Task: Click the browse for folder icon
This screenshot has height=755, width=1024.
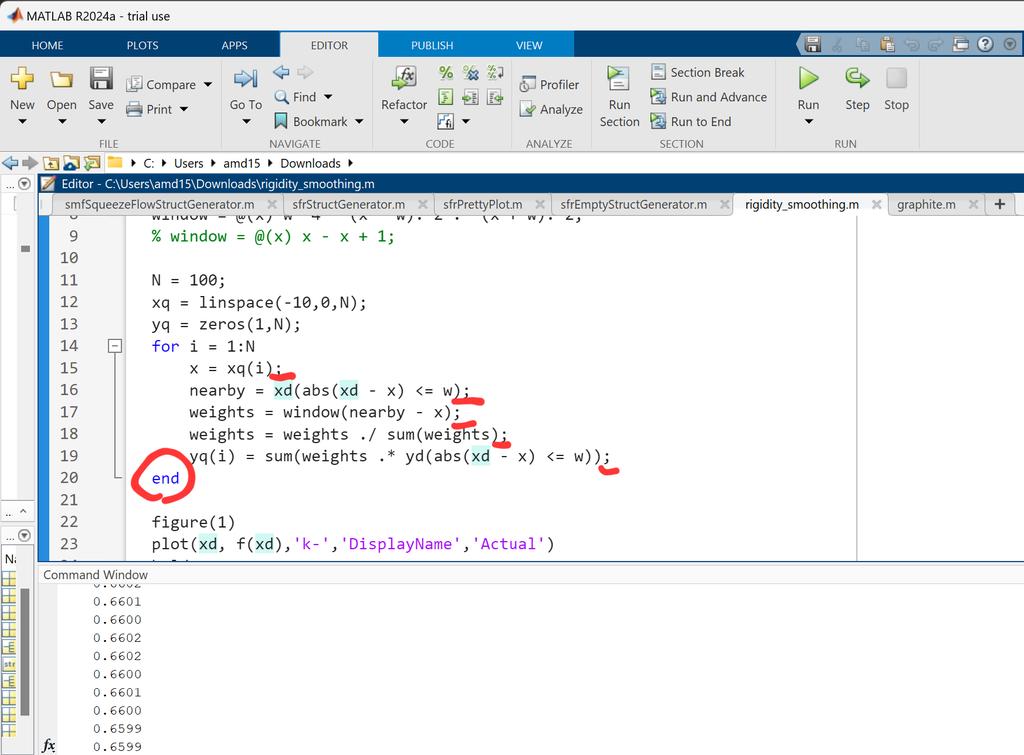Action: (92, 163)
